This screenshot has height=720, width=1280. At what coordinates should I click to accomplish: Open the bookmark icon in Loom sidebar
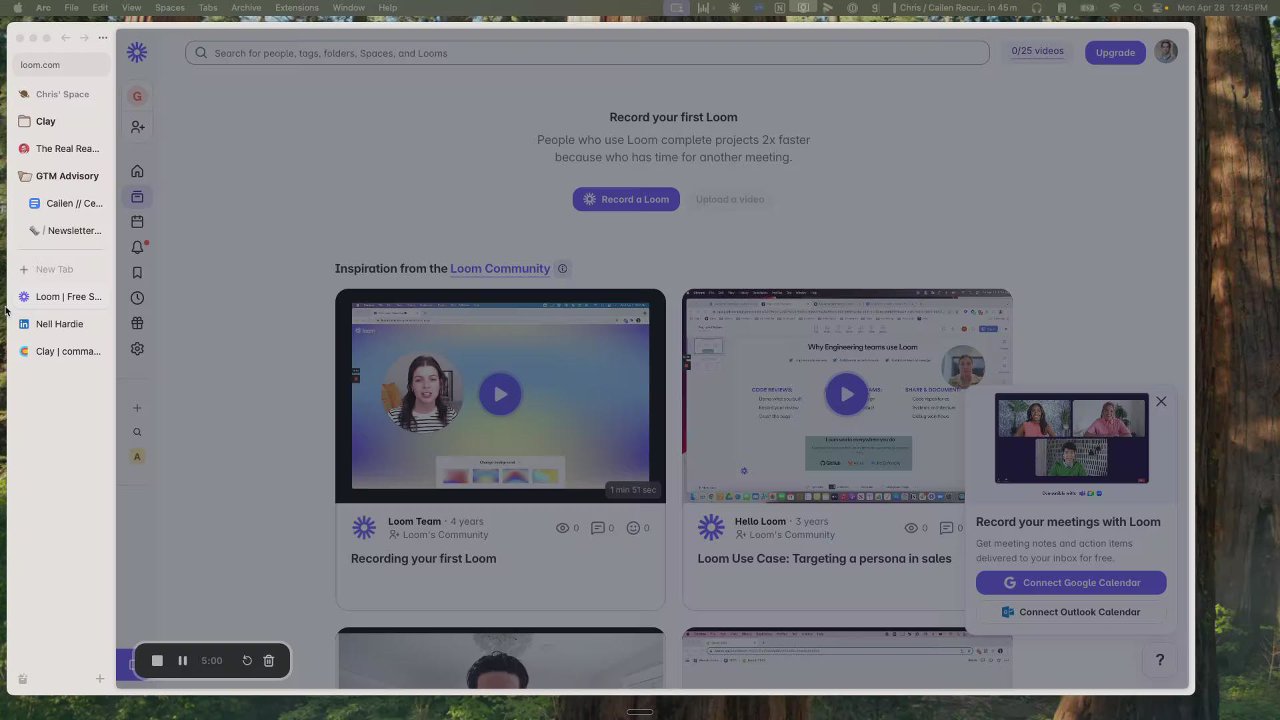(137, 273)
